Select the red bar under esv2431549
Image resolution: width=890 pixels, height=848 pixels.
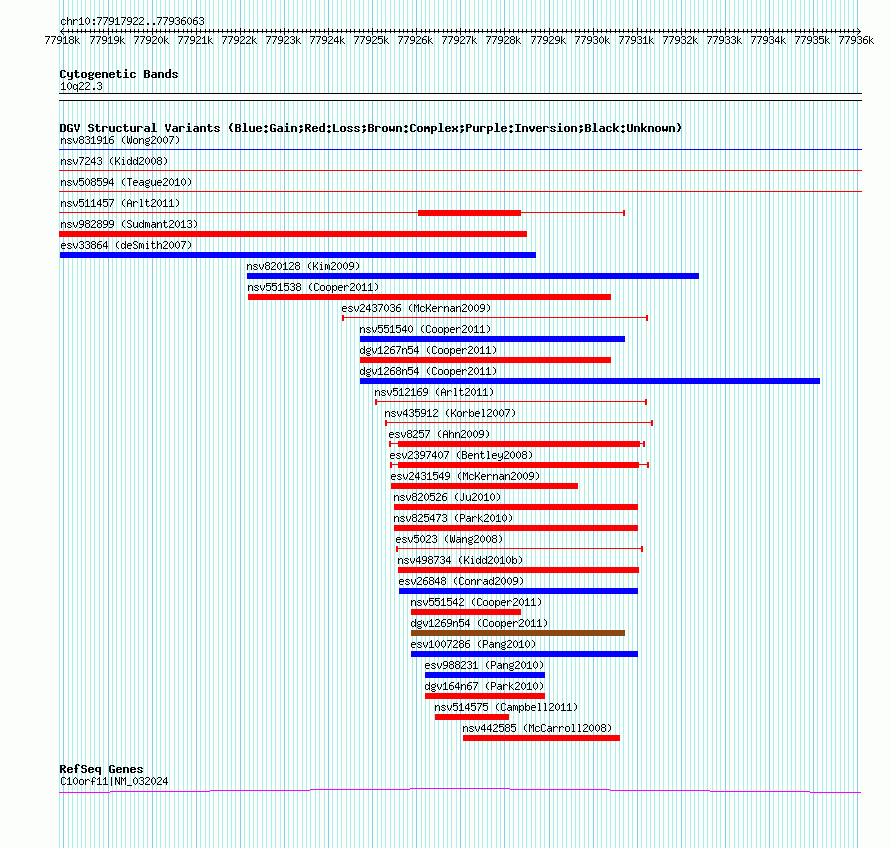[484, 486]
